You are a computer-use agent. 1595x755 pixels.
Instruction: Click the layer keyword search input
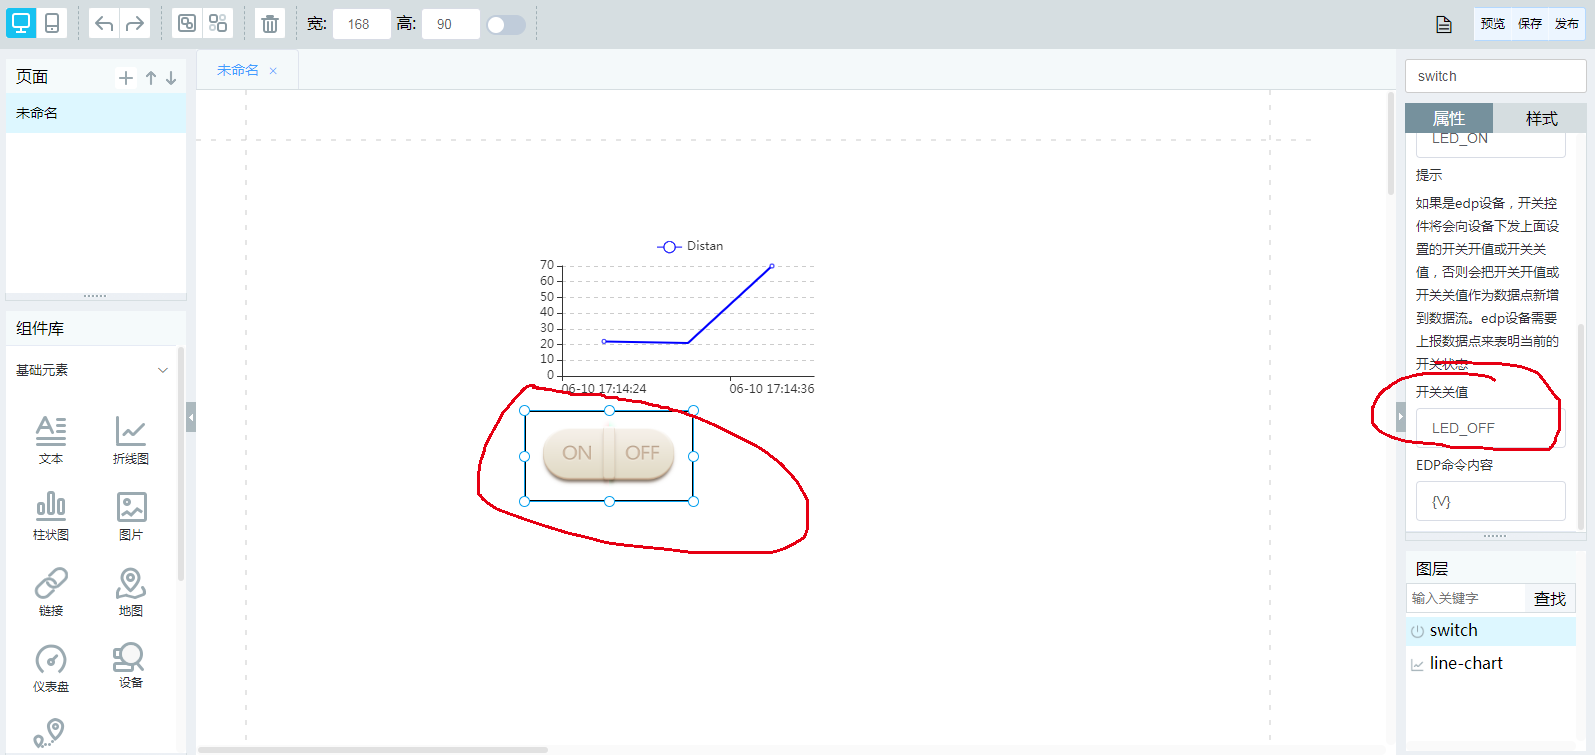1465,598
